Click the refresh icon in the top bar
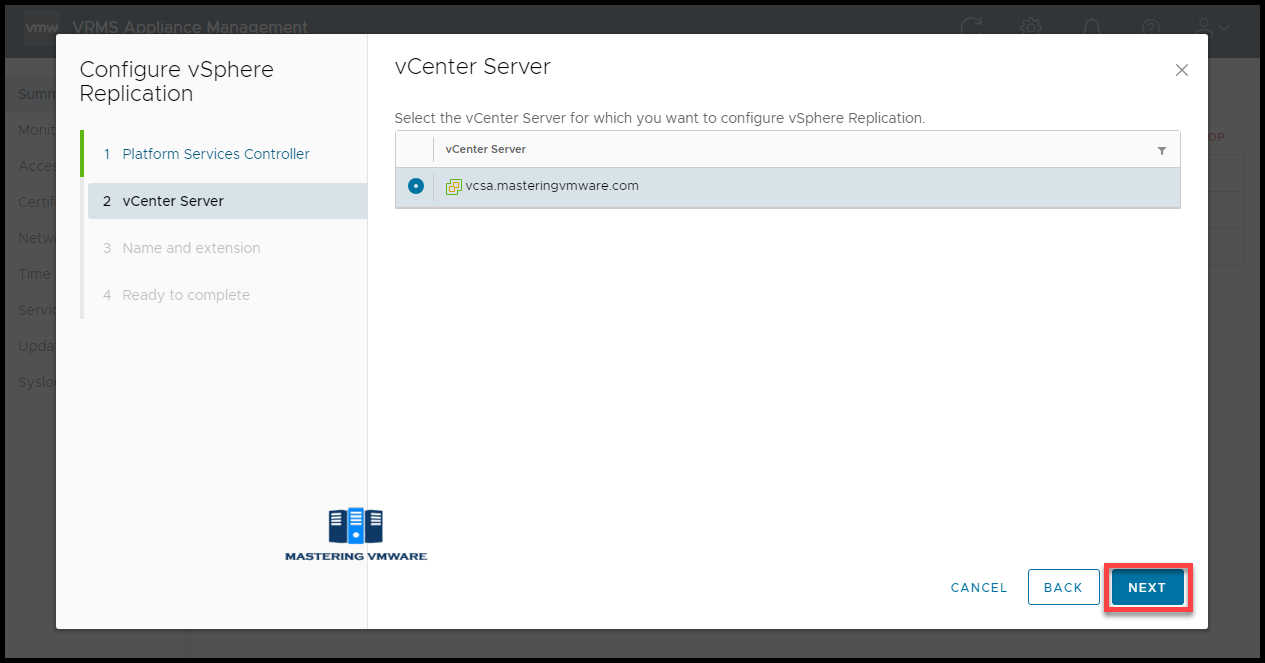Image resolution: width=1265 pixels, height=663 pixels. 970,27
